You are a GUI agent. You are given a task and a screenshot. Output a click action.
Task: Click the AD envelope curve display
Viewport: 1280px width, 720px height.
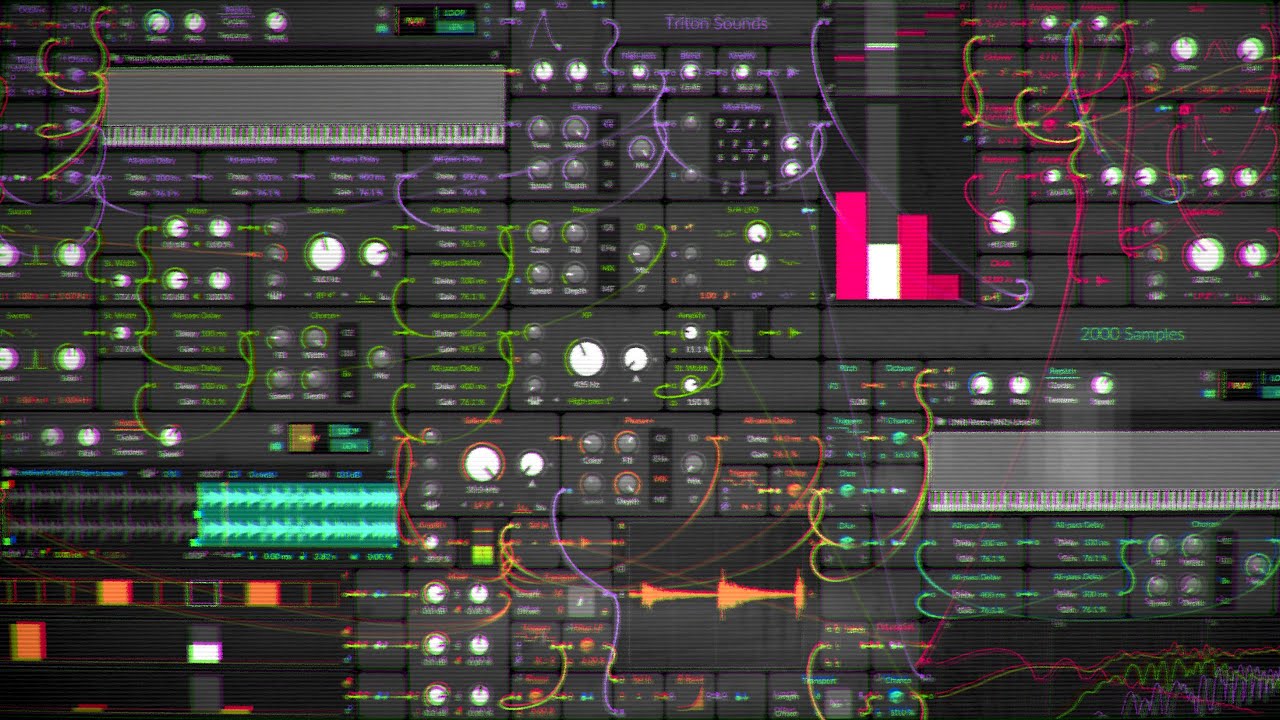(546, 30)
